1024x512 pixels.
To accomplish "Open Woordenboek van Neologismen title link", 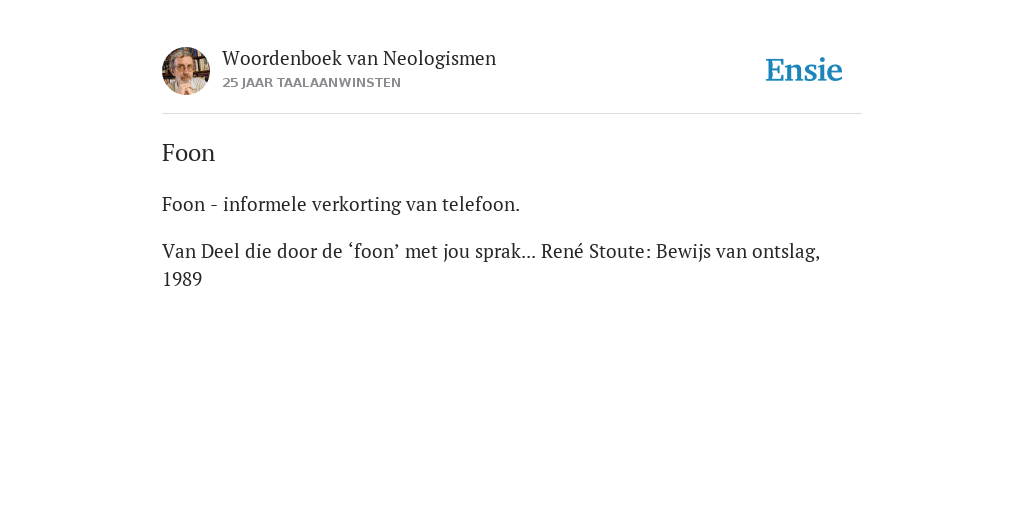I will pos(359,59).
